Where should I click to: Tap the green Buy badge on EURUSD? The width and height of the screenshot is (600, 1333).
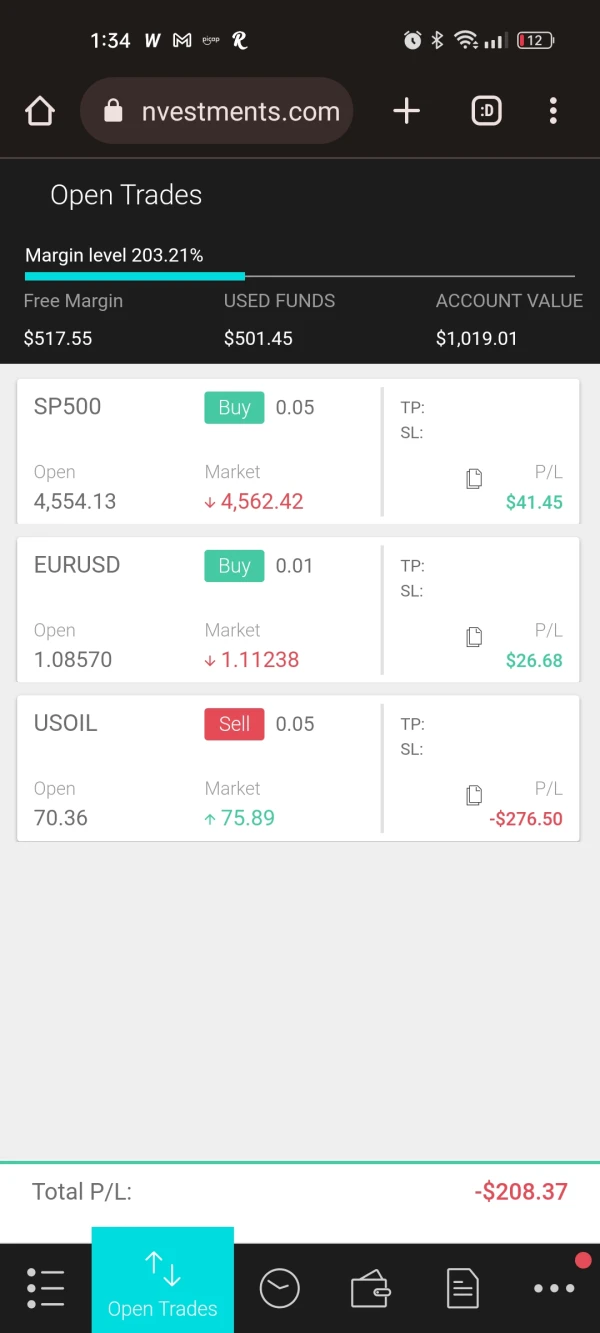234,565
